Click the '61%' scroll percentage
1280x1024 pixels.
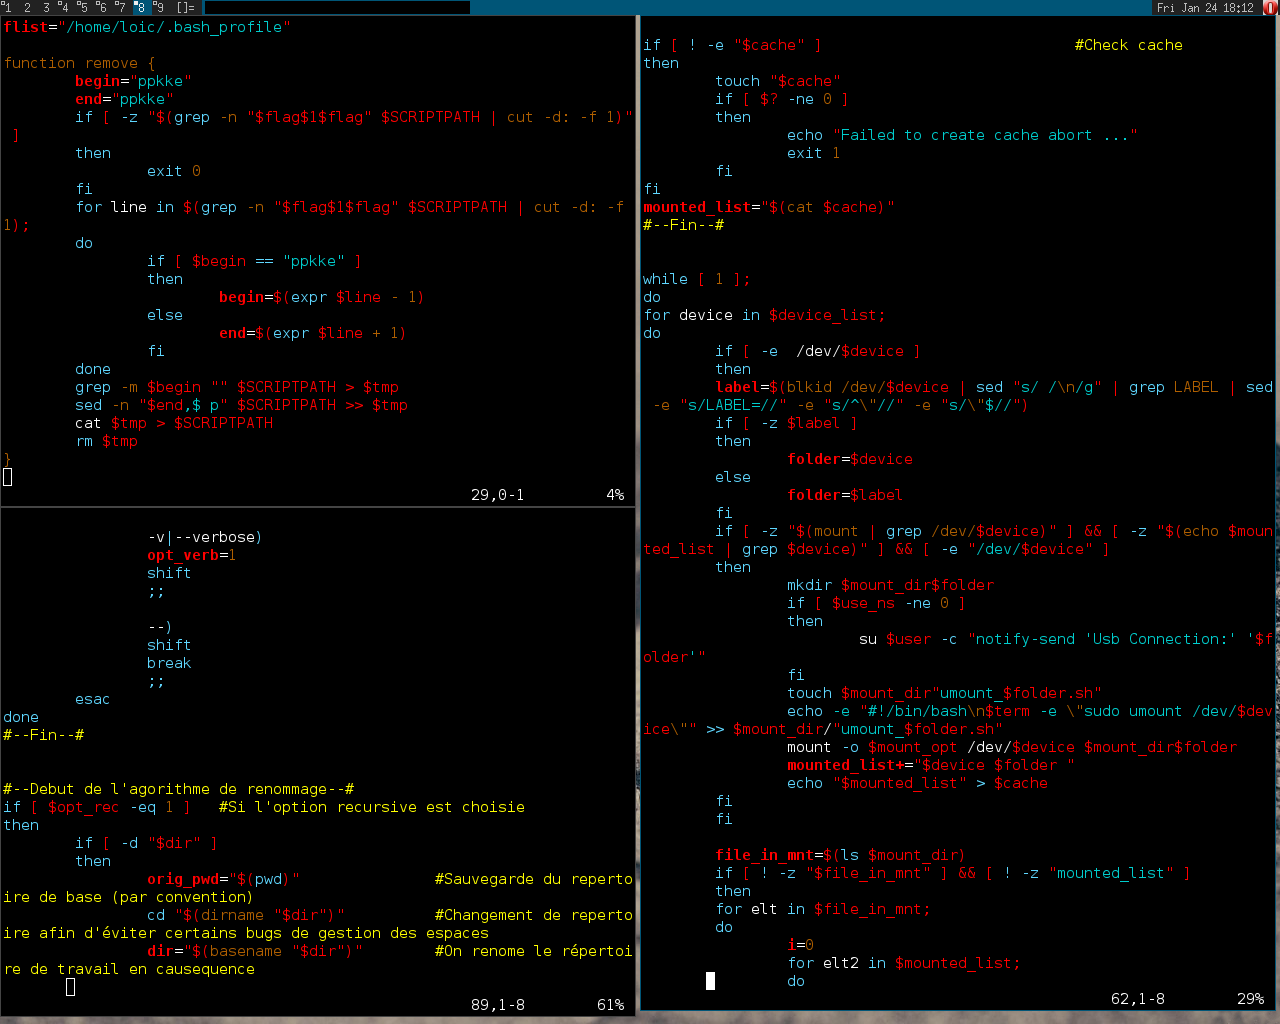coord(611,1005)
